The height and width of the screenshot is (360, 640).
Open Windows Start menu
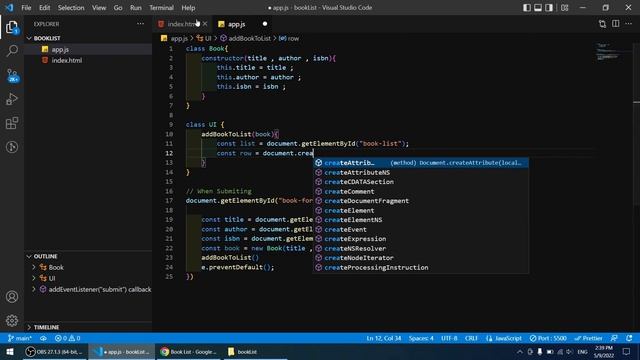pyautogui.click(x=10, y=352)
